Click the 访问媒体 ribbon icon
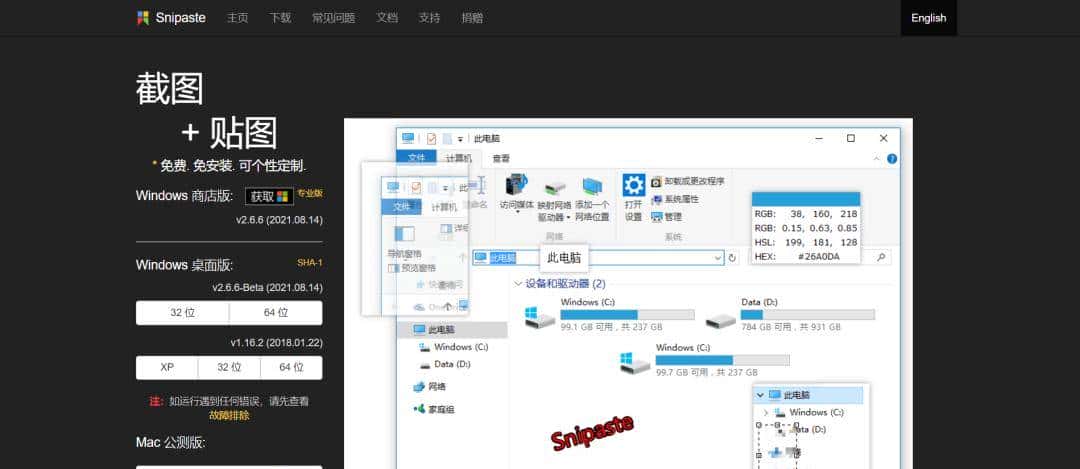The image size is (1080, 469). tap(515, 185)
